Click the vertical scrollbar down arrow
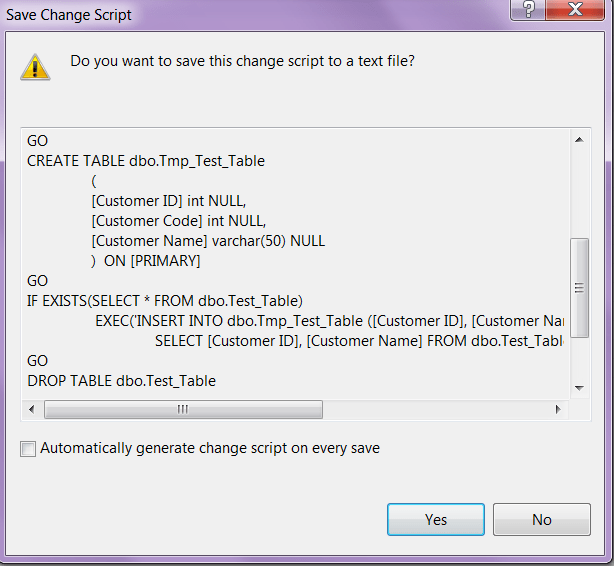The width and height of the screenshot is (614, 566). click(x=580, y=388)
